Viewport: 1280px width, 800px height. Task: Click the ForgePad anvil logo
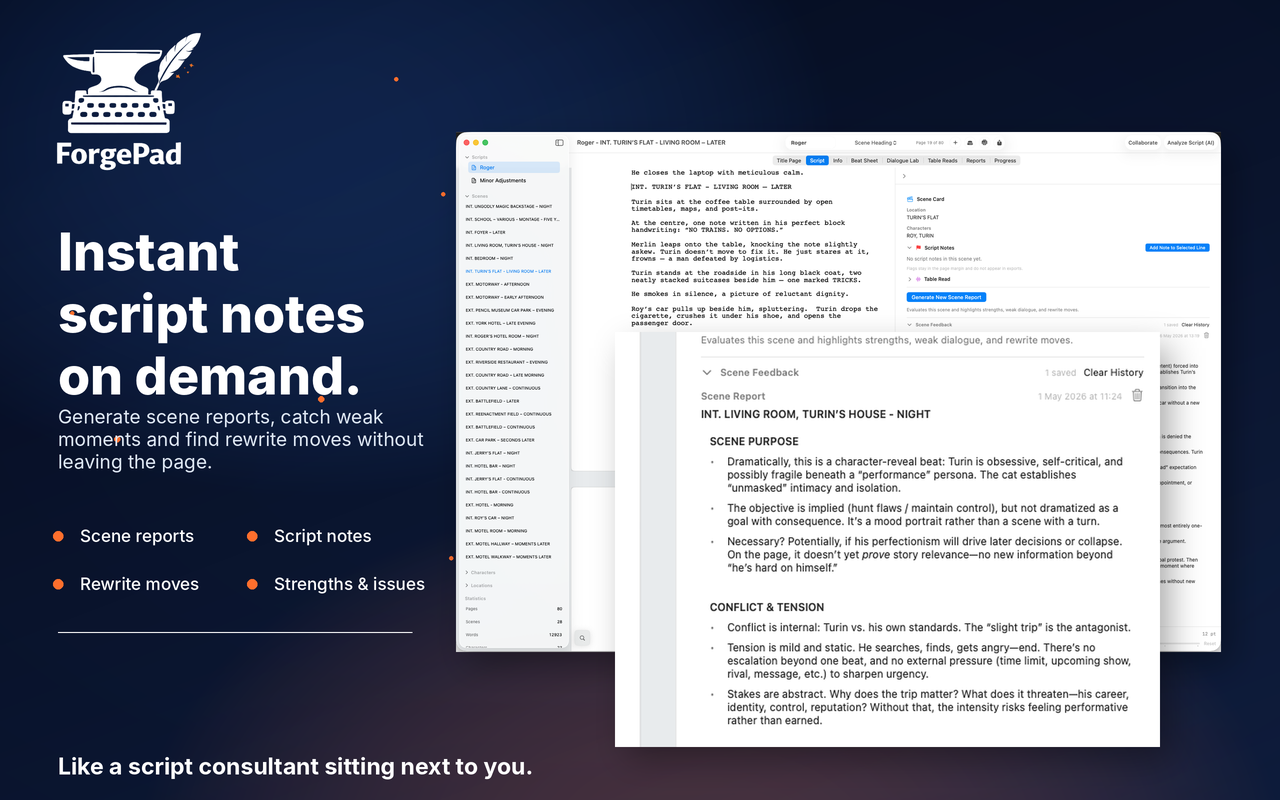tap(130, 82)
